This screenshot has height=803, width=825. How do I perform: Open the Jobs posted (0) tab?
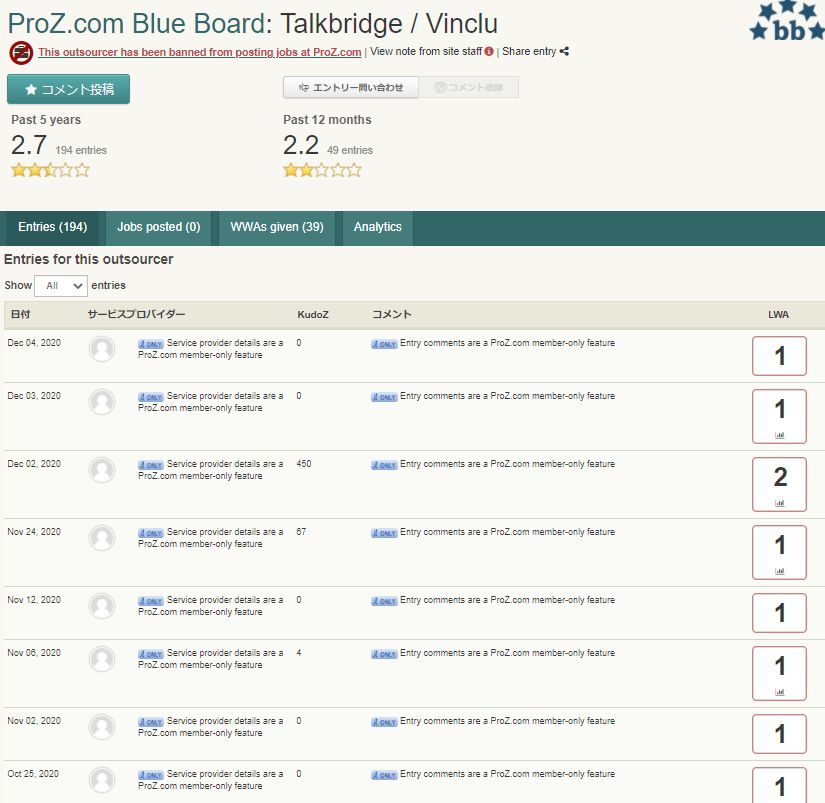158,227
